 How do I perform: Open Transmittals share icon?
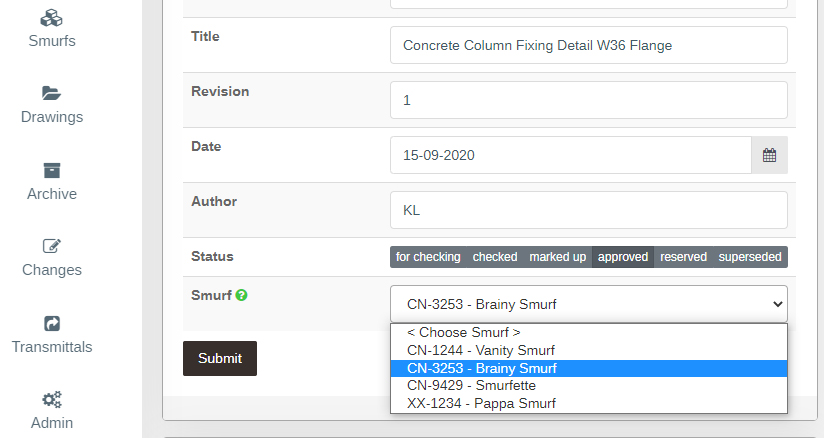pos(52,323)
